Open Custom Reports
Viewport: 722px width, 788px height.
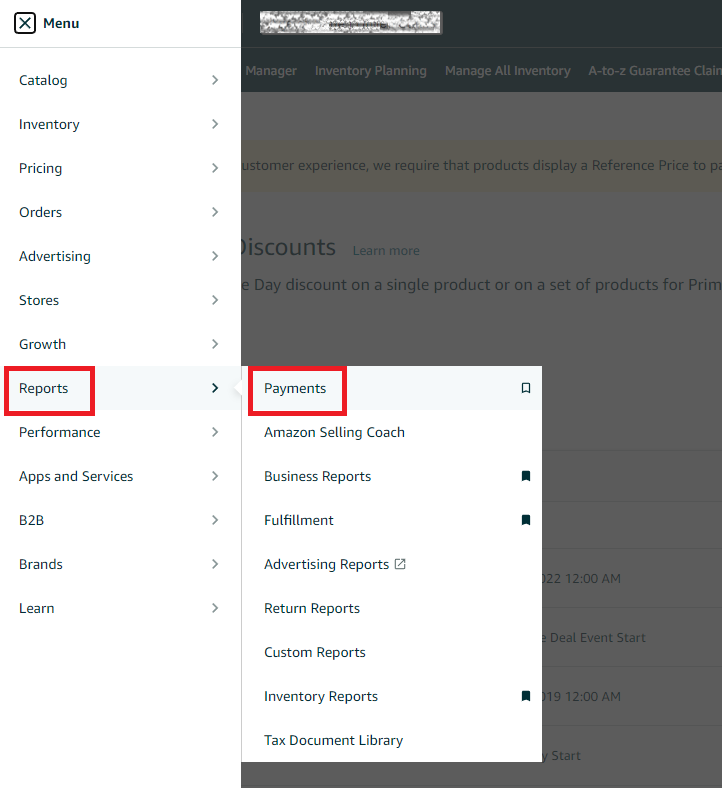tap(315, 652)
